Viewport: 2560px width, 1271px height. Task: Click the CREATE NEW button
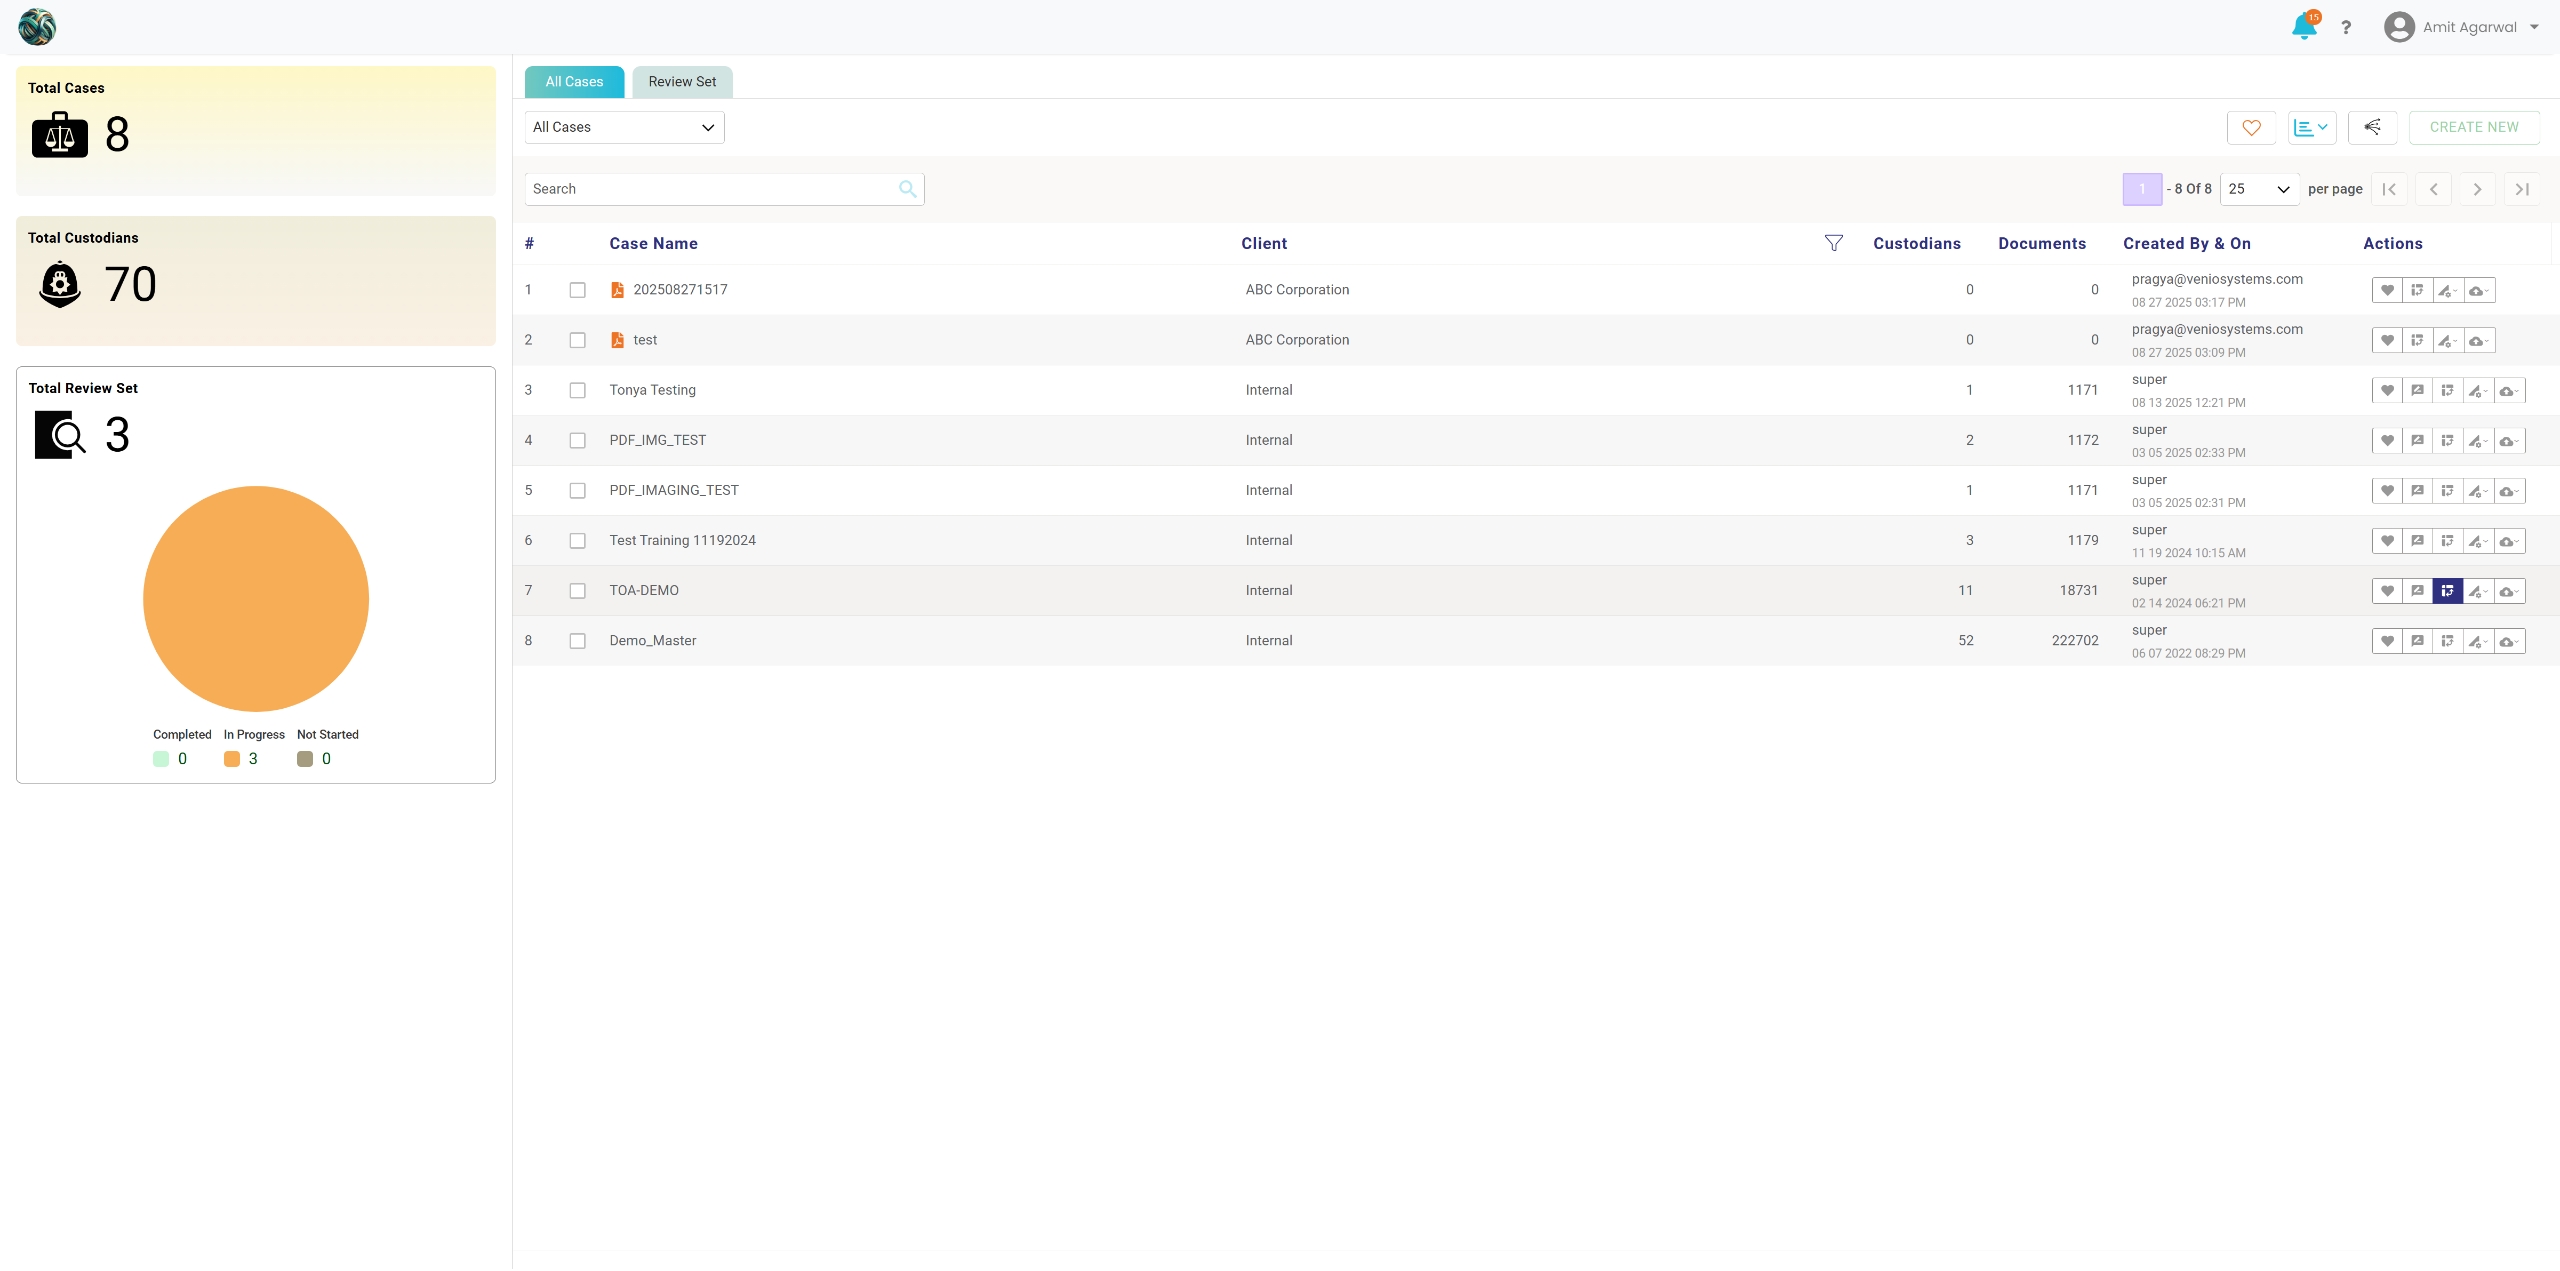[2474, 127]
